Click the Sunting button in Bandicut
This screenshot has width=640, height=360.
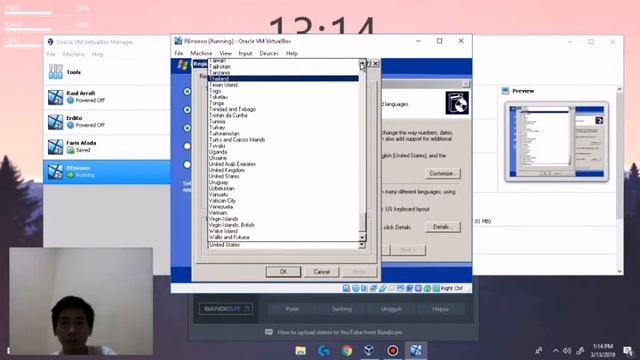(x=342, y=309)
